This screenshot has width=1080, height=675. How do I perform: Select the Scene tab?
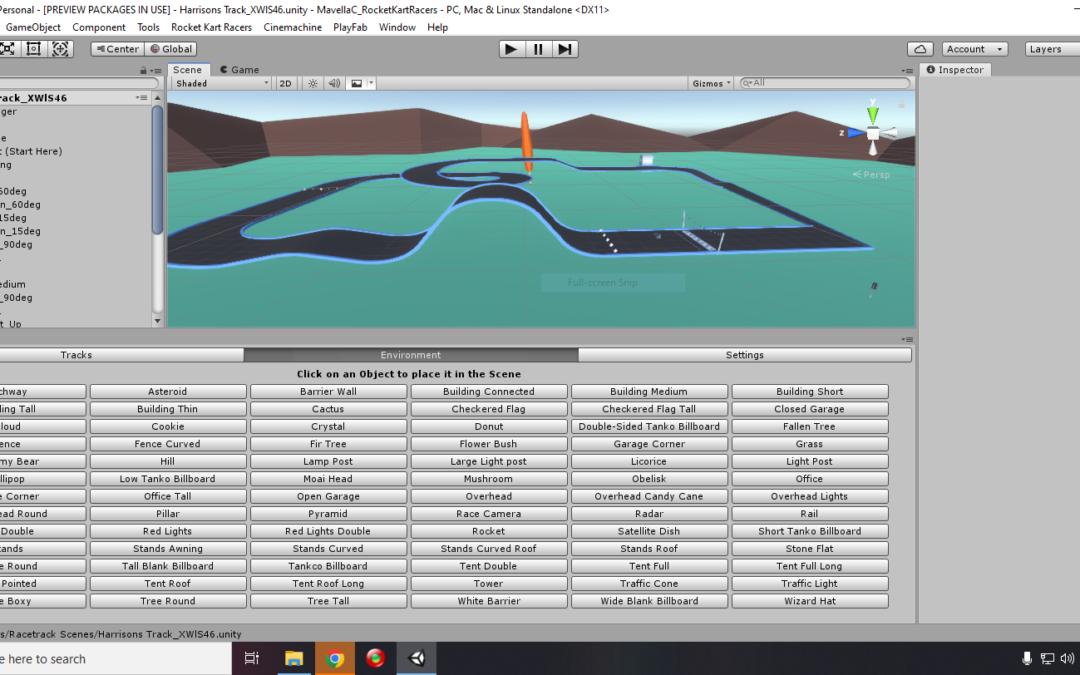tap(187, 70)
